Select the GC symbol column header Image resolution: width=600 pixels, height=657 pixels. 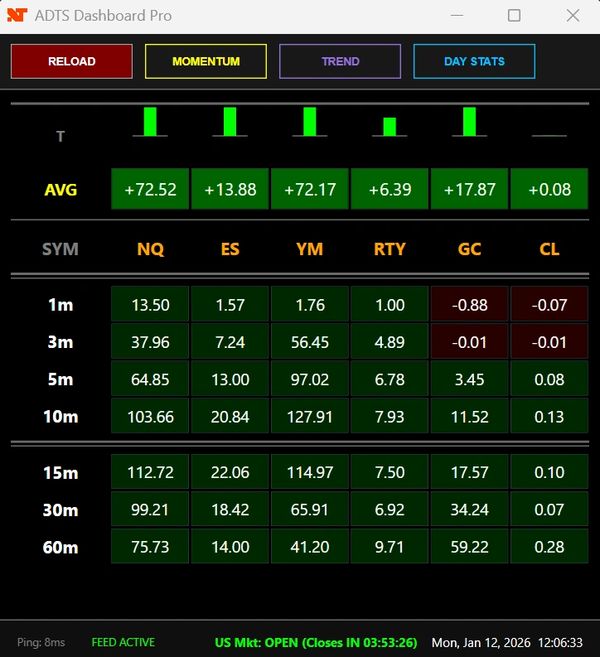469,249
